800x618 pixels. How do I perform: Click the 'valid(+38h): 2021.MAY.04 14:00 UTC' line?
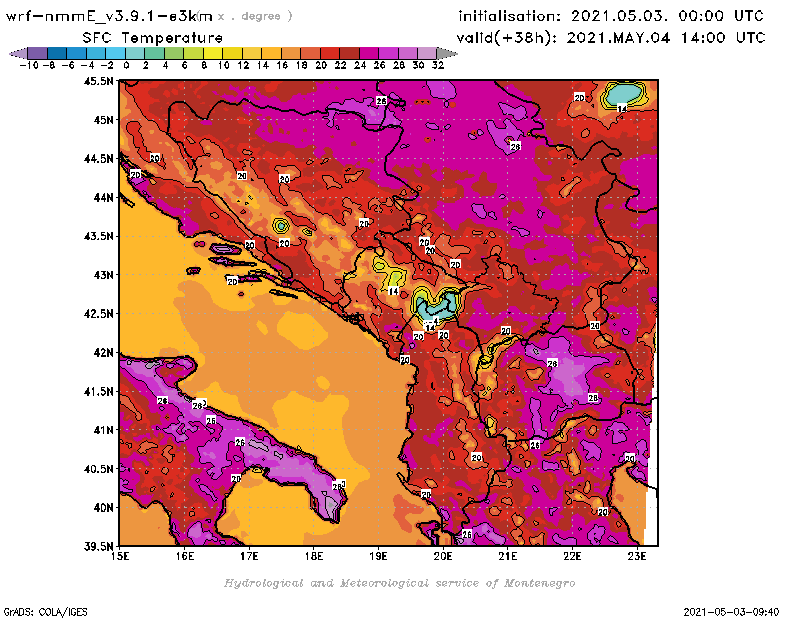(611, 38)
